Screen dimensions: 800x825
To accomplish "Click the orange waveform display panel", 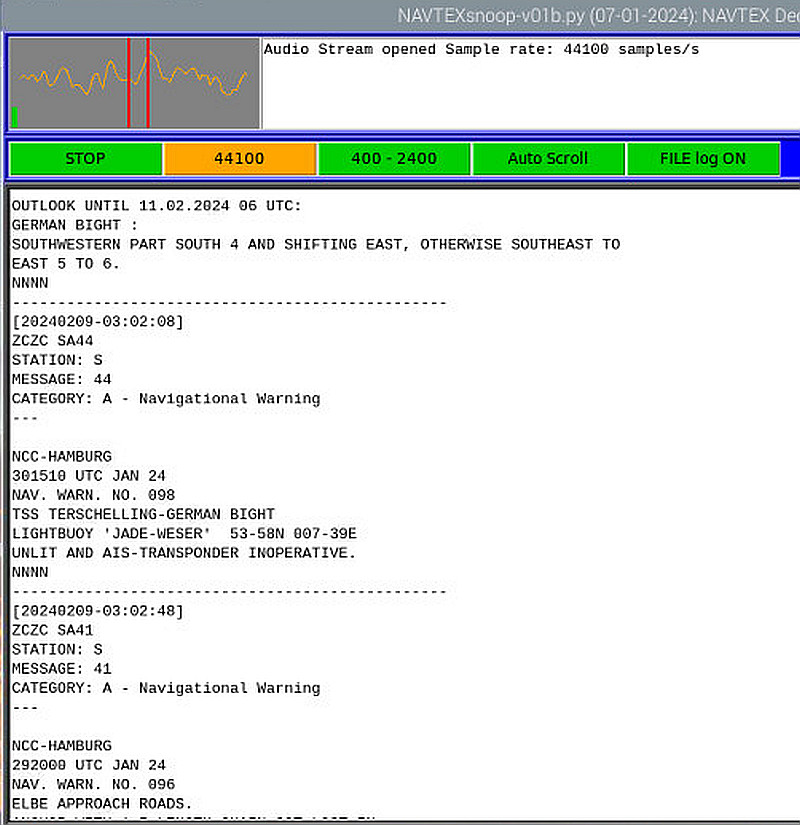I will [x=135, y=83].
